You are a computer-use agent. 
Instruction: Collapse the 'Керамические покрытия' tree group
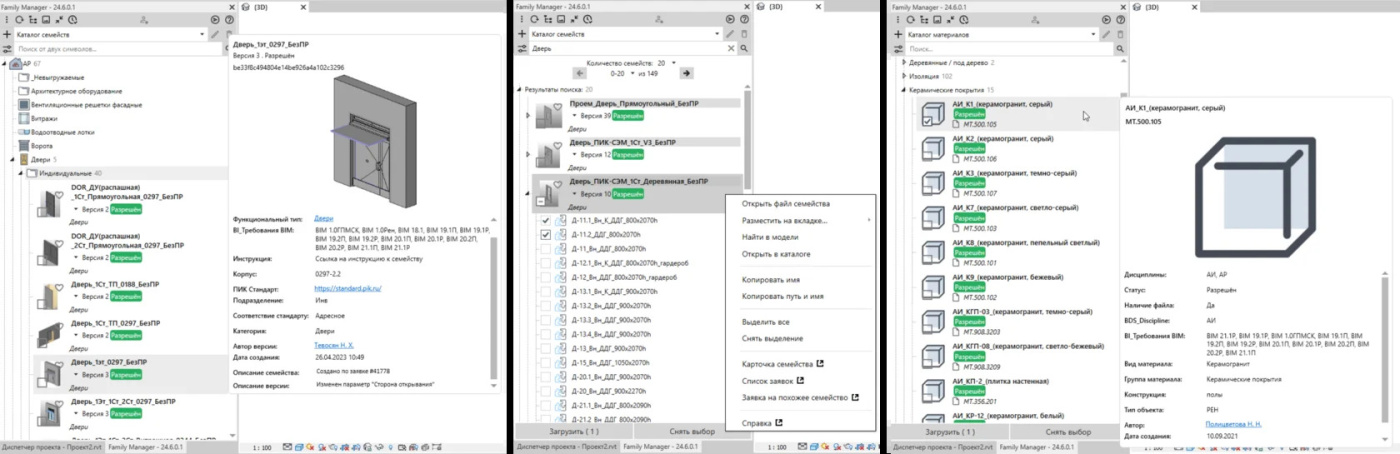tap(904, 89)
